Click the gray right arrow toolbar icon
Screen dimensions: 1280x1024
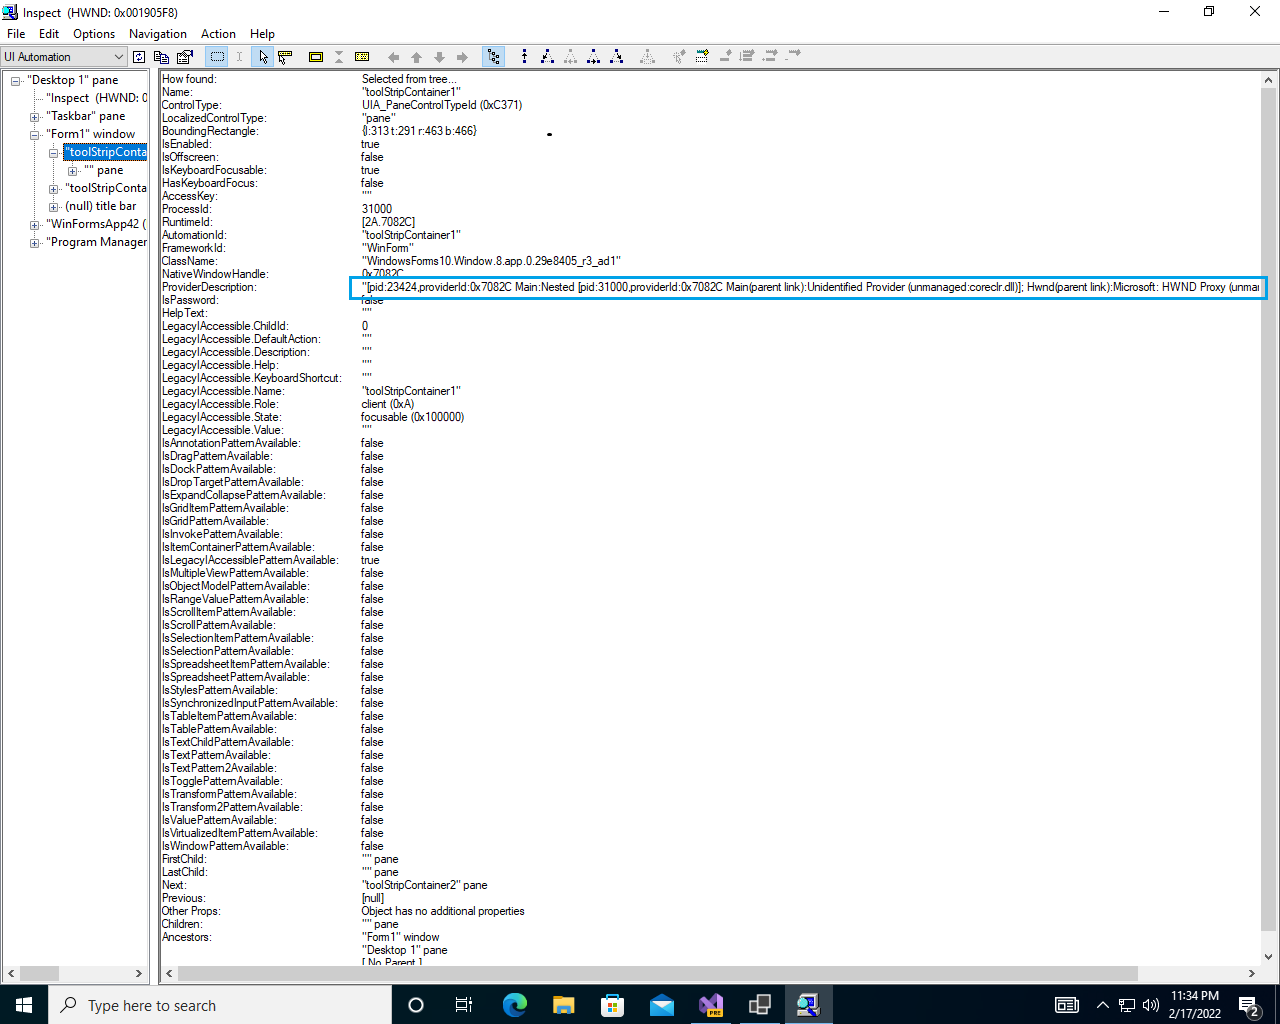point(462,57)
